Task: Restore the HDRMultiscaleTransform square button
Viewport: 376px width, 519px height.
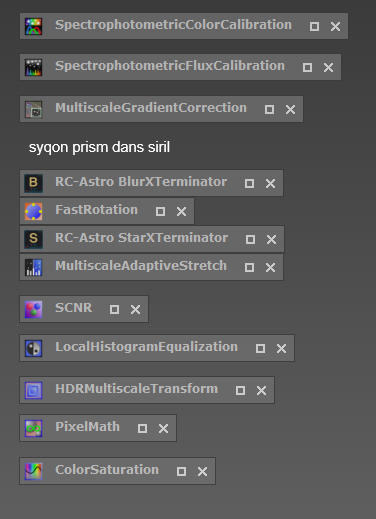Action: pyautogui.click(x=240, y=390)
